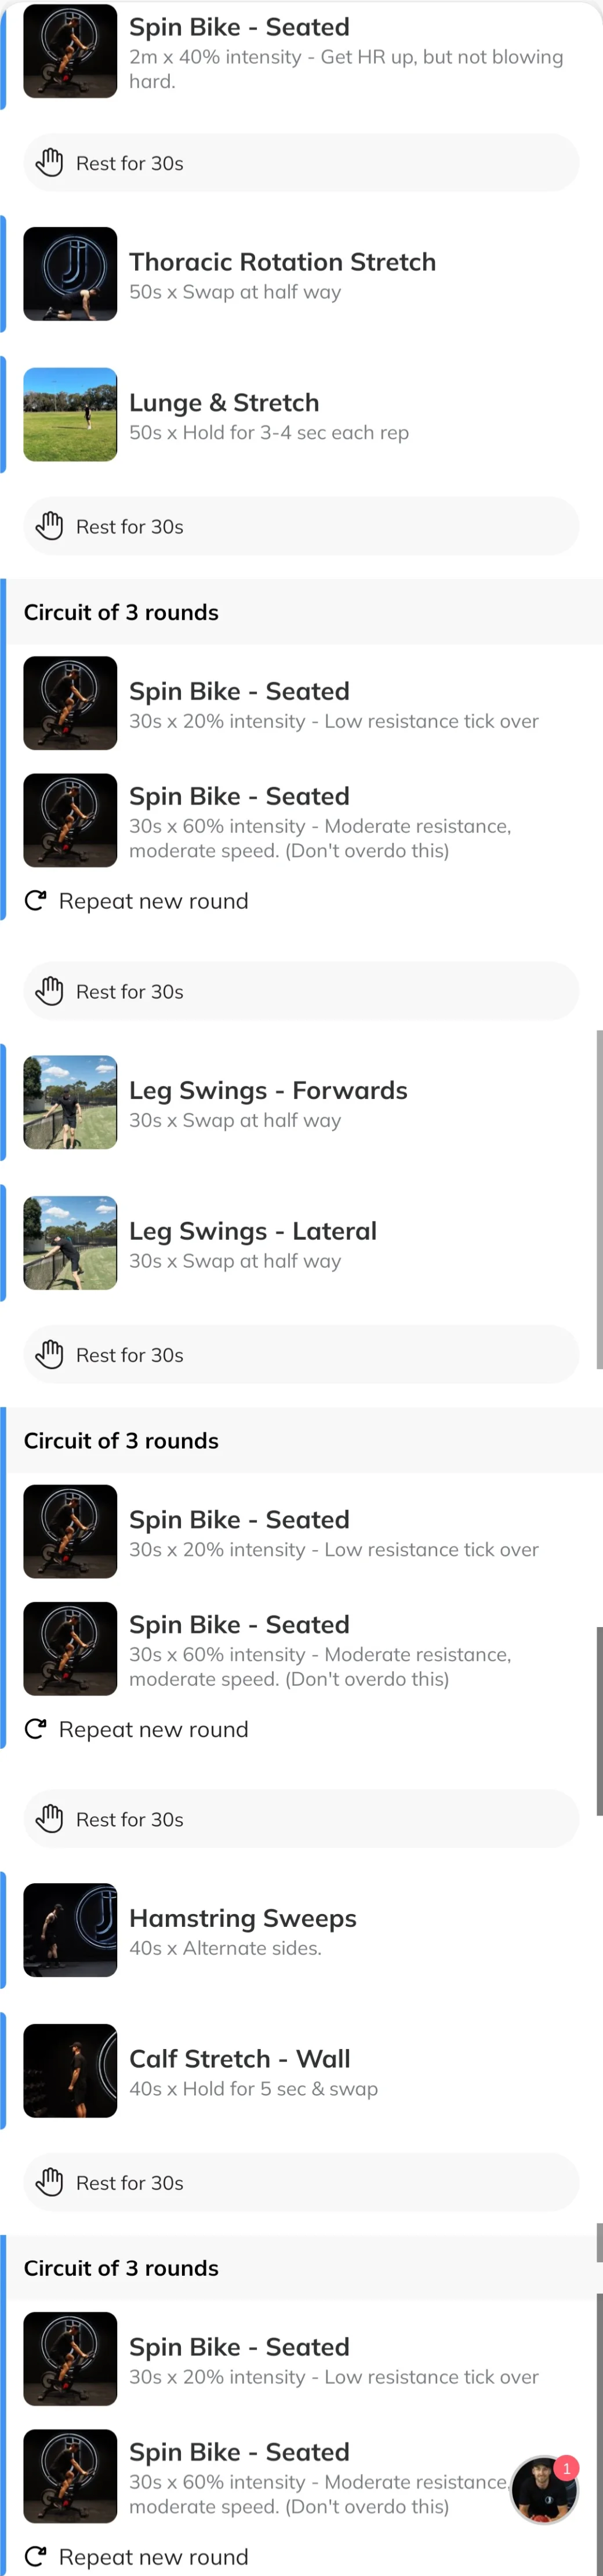This screenshot has height=2576, width=603.
Task: Click the hand icon in the rest bar below Leg Swings - Lateral
Action: tap(49, 1354)
